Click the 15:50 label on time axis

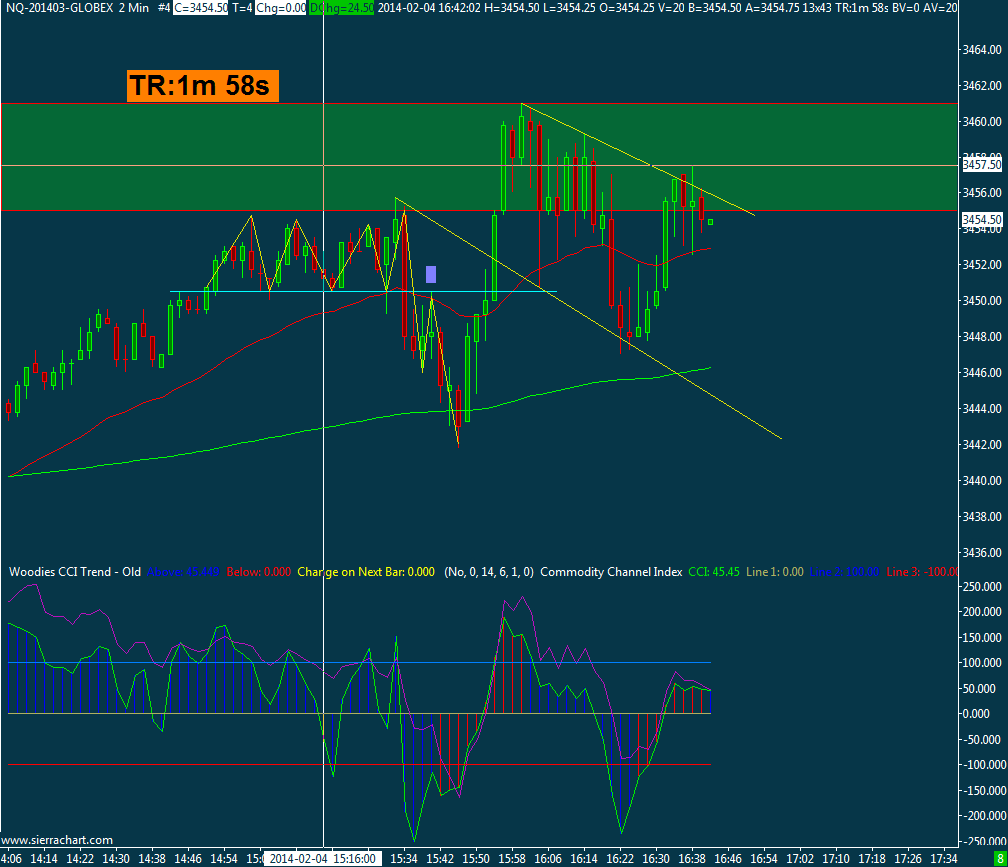[x=476, y=859]
